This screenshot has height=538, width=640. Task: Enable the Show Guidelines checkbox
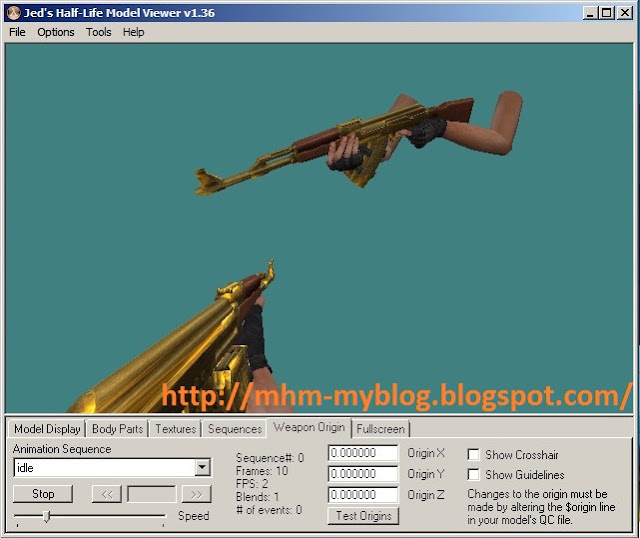pos(473,474)
